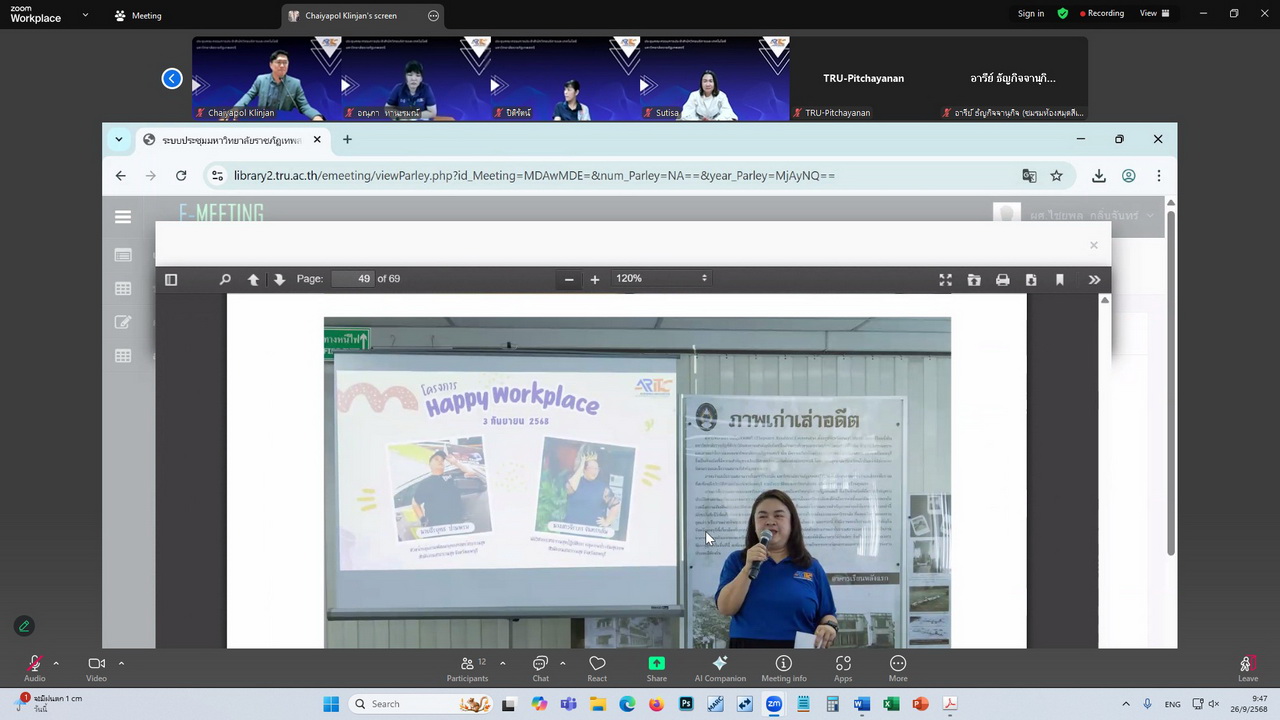1280x720 pixels.
Task: Bookmark this page with the star
Action: [1056, 176]
